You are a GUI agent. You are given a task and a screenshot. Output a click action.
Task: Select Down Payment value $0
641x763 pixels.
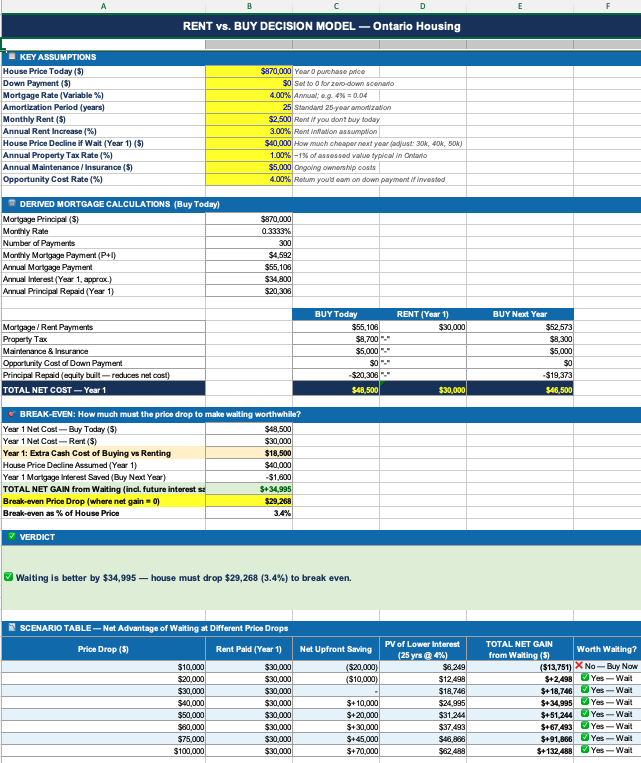(x=249, y=84)
